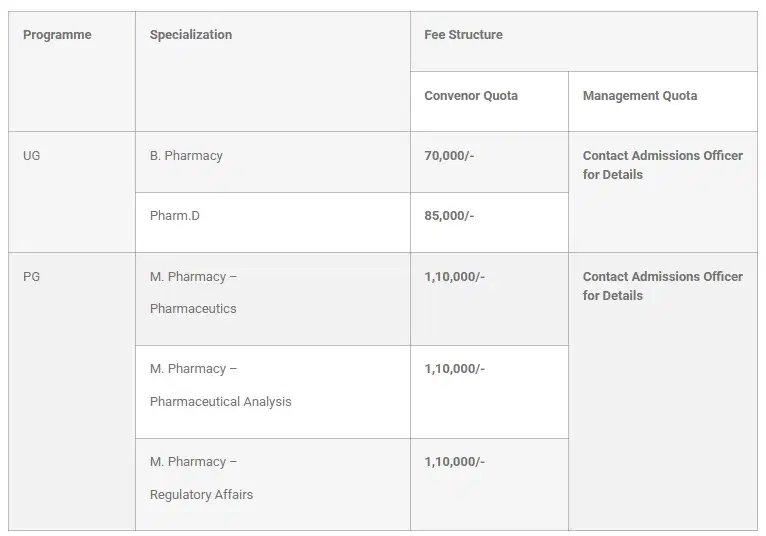The height and width of the screenshot is (536, 766).
Task: Open Contact Admissions Officer text in PG row
Action: point(662,286)
